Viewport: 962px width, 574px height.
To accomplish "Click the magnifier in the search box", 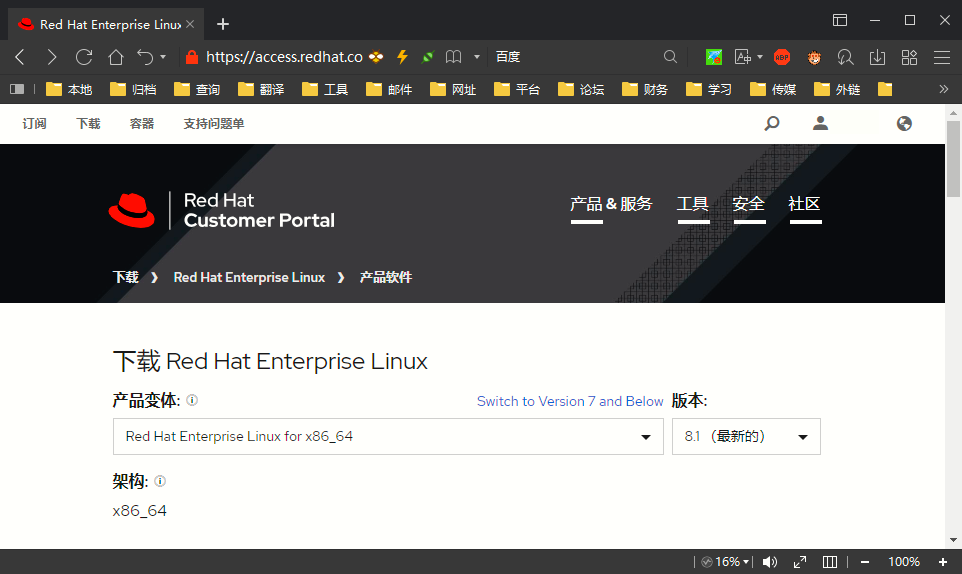I will [670, 57].
